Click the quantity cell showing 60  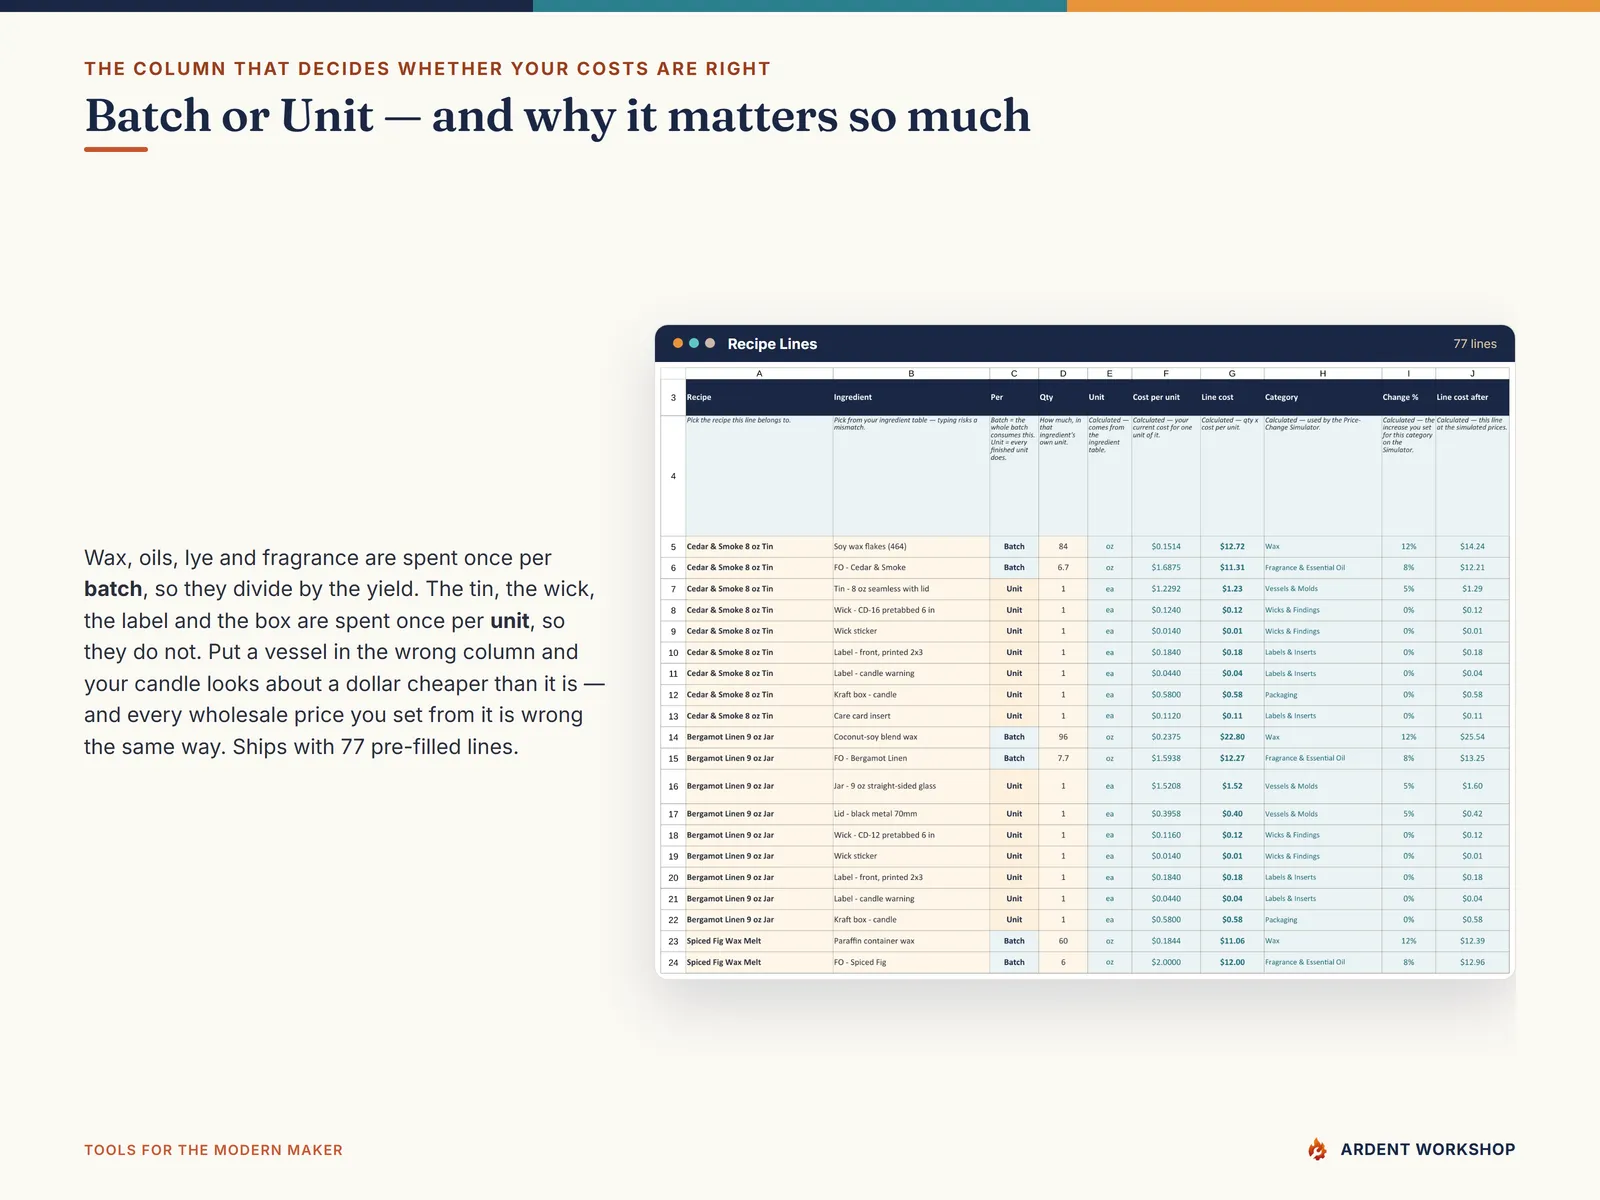pos(1063,941)
